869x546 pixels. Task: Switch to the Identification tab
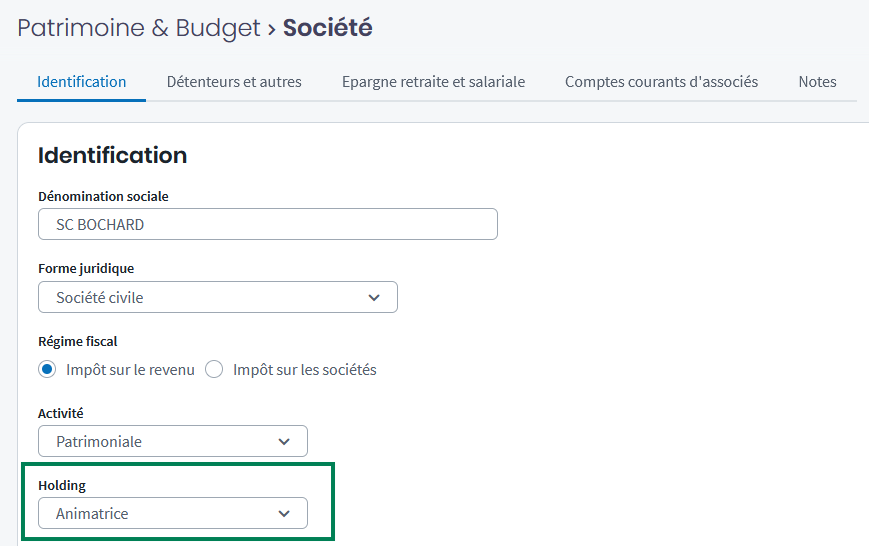(x=81, y=82)
